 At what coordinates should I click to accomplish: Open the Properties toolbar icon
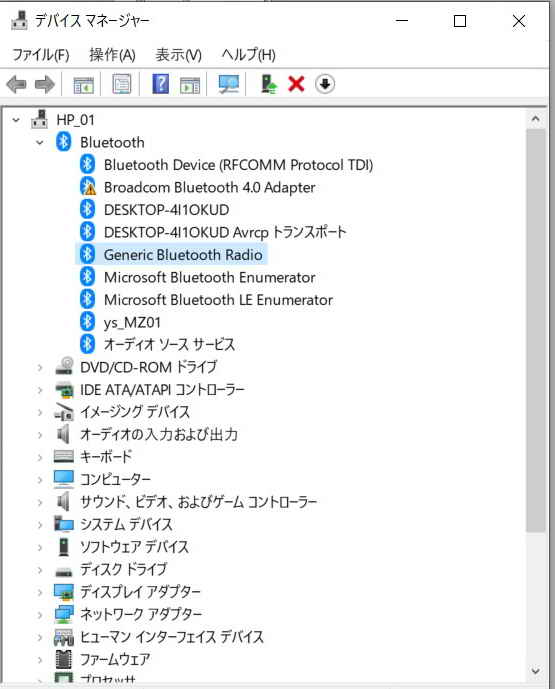coord(122,83)
